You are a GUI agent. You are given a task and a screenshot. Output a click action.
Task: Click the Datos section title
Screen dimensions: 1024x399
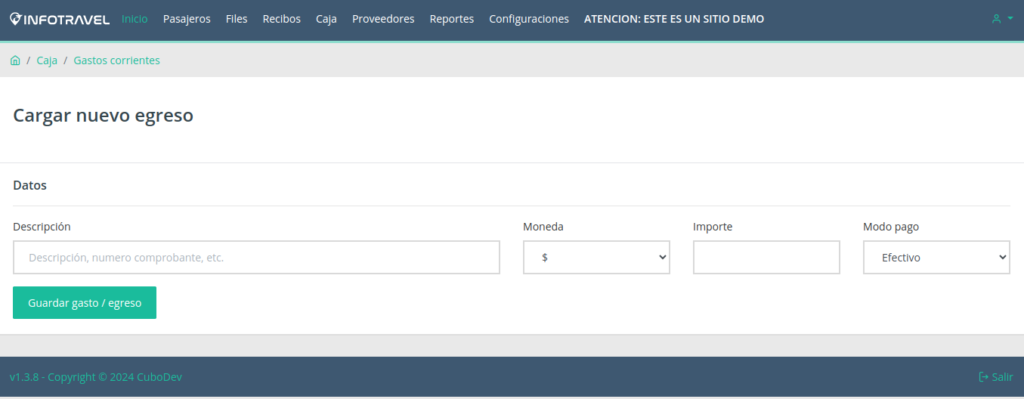coord(30,185)
